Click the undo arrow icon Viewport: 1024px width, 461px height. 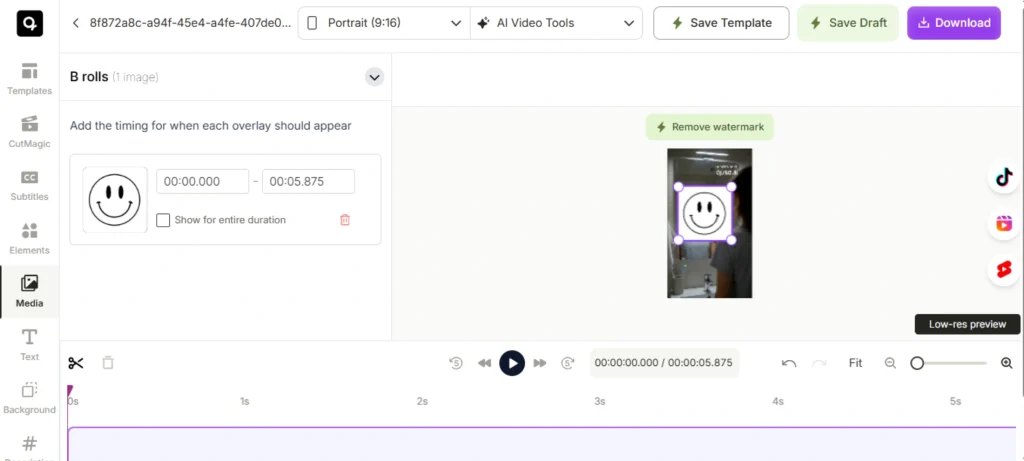pos(789,363)
